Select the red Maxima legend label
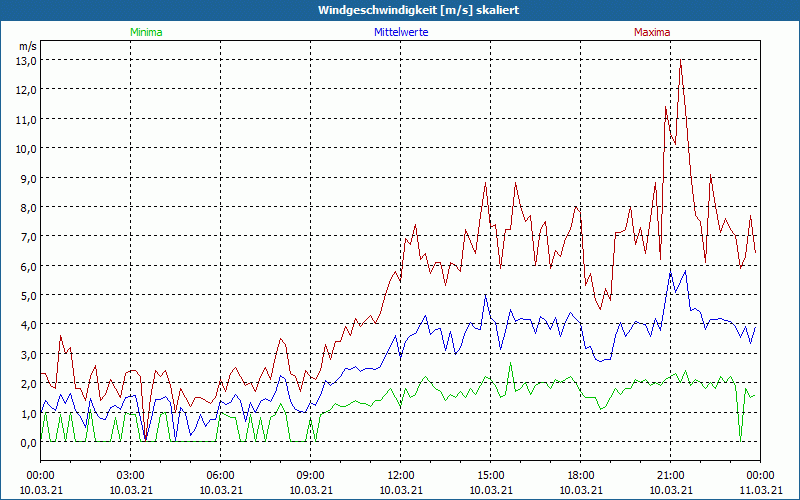 tap(652, 32)
